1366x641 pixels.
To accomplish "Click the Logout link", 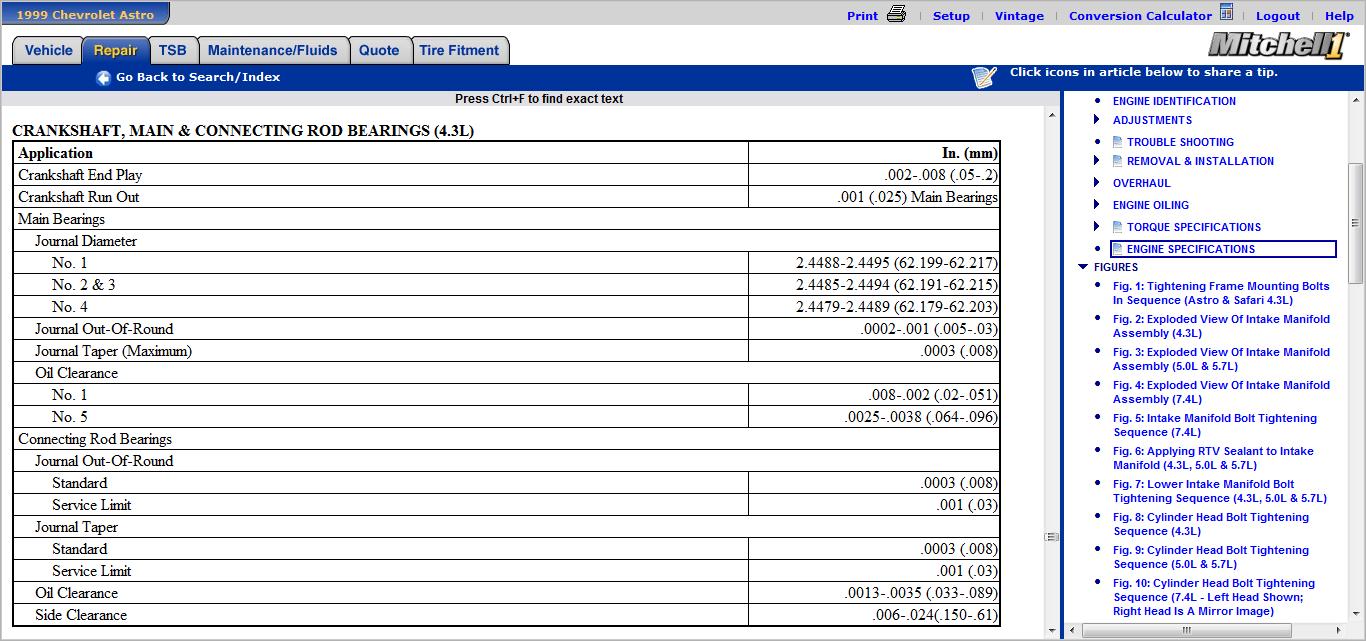I will click(x=1278, y=16).
